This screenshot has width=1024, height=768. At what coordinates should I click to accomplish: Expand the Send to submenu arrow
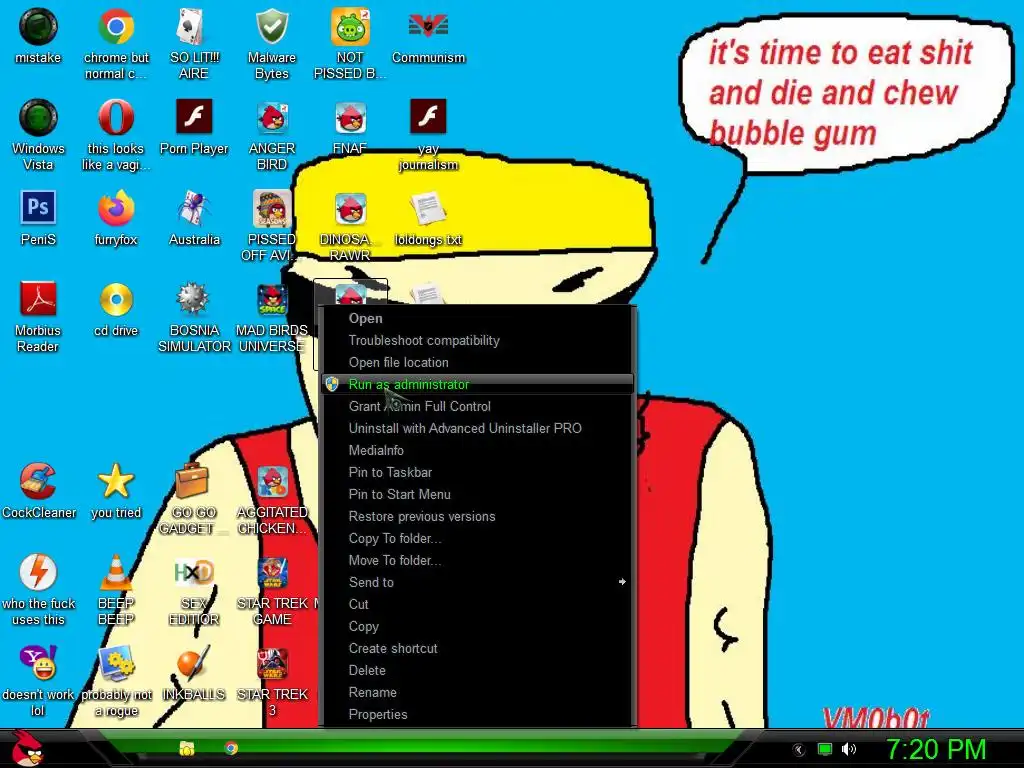pyautogui.click(x=622, y=582)
